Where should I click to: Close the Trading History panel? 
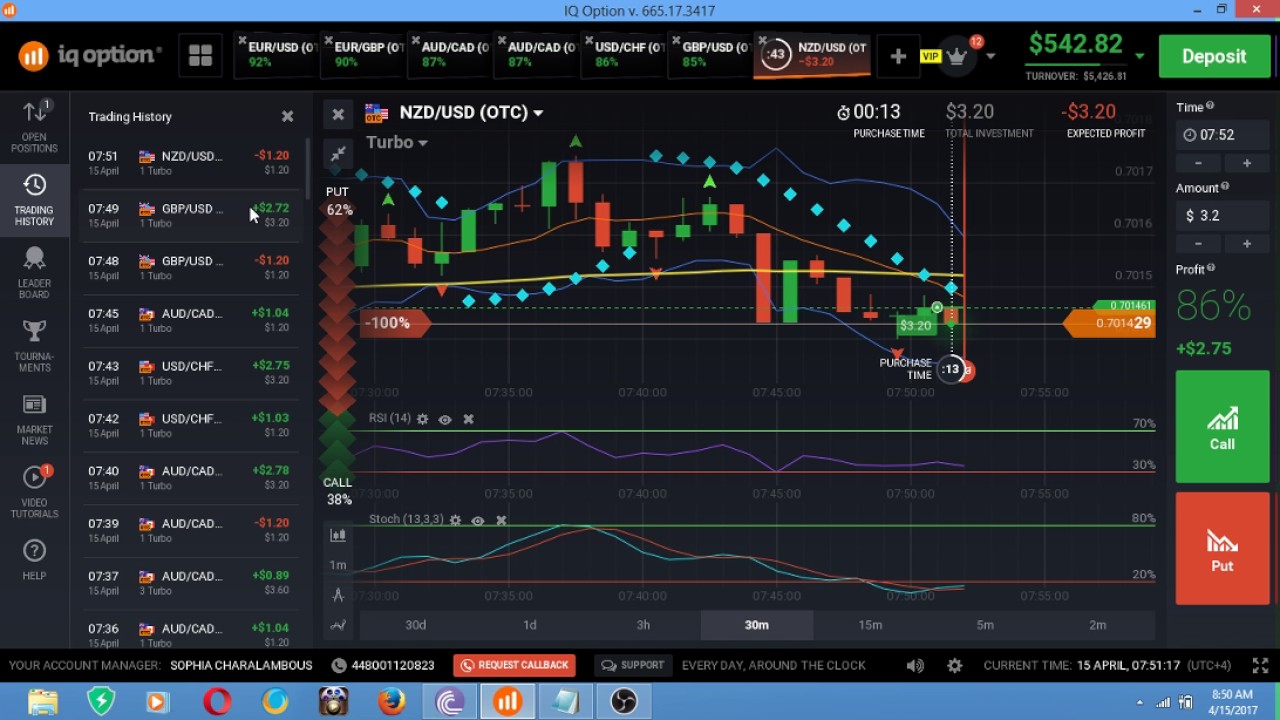(287, 116)
